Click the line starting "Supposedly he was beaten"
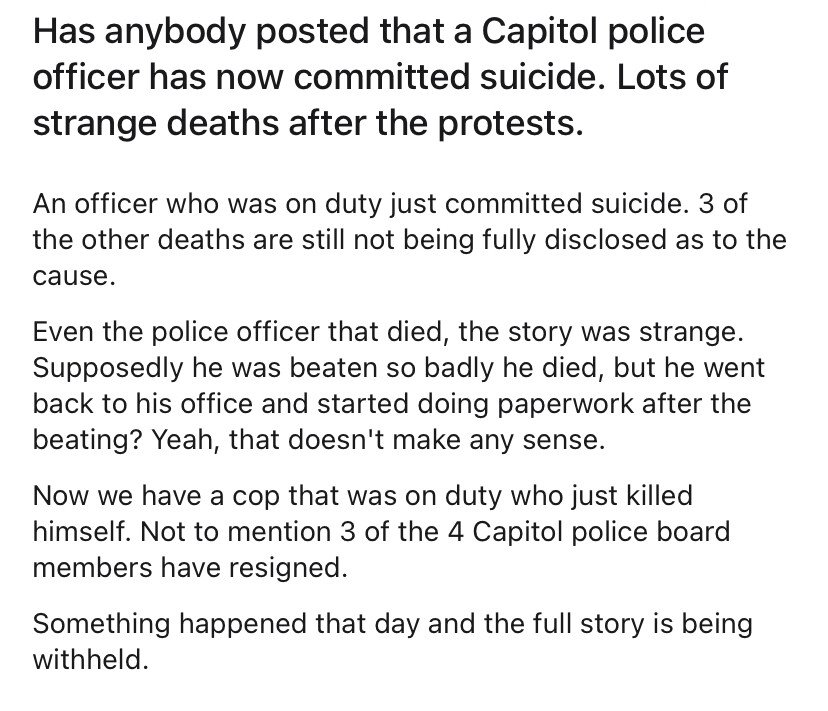This screenshot has height=711, width=828. [398, 368]
